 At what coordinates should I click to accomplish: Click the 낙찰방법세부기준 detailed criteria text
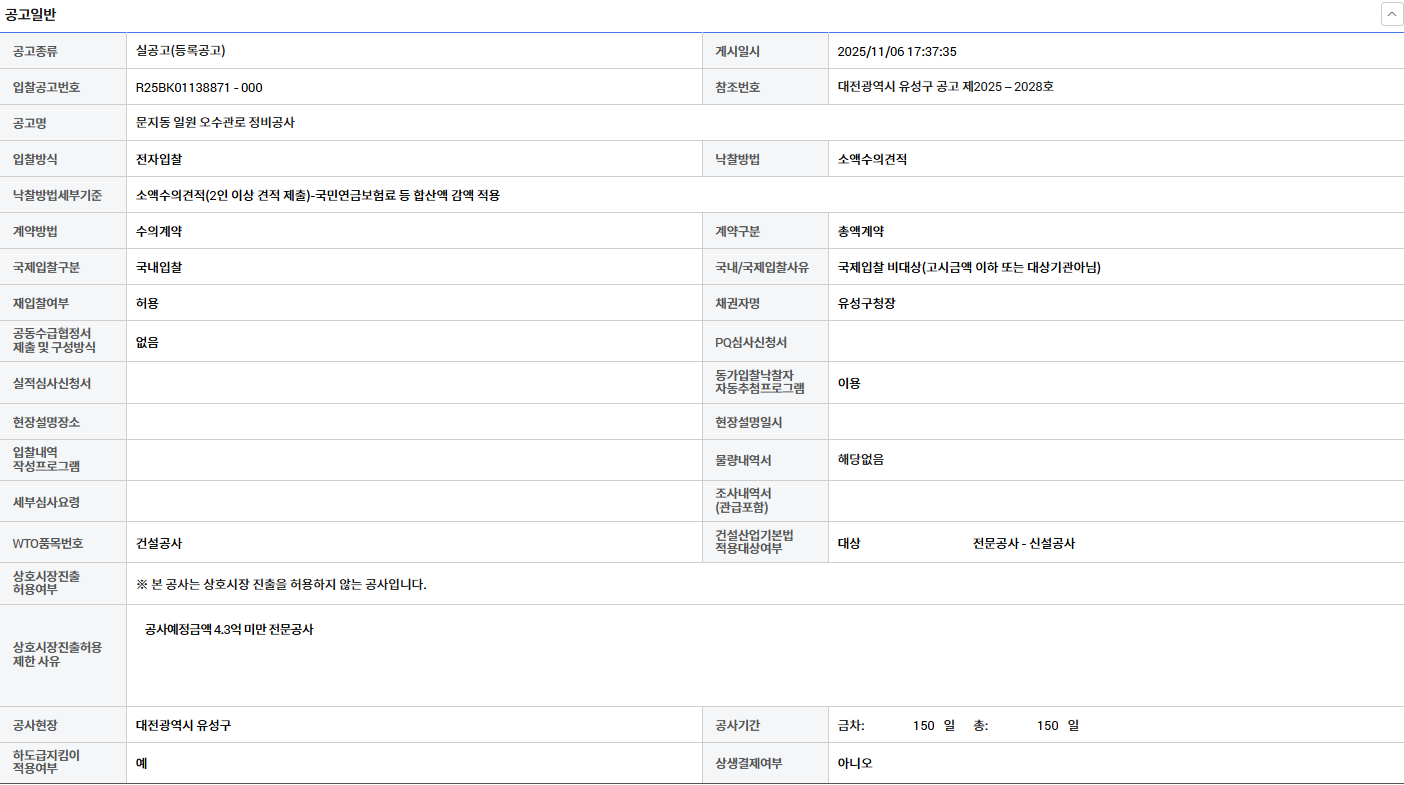coord(317,195)
